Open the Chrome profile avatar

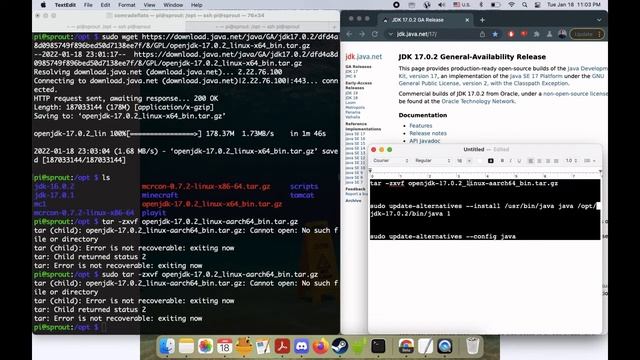[x=562, y=34]
